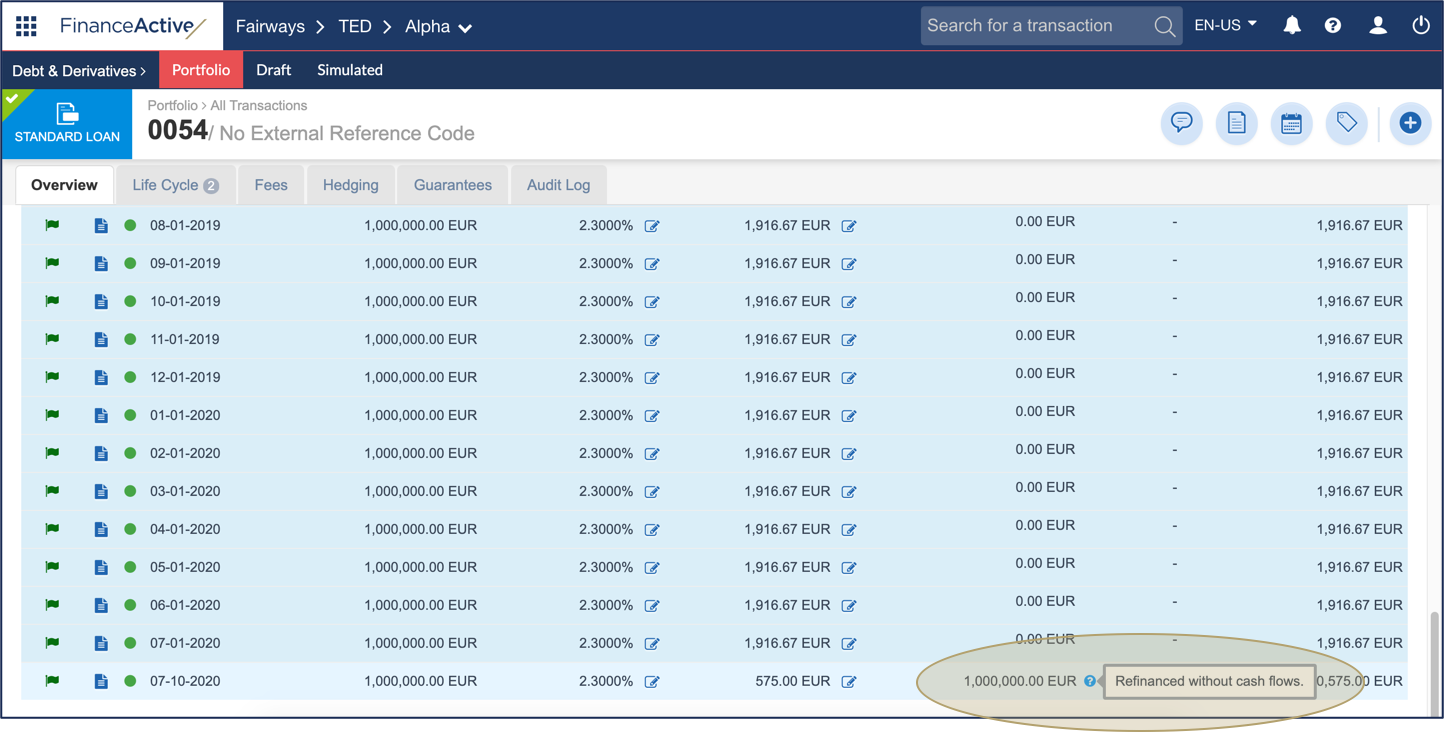Image resolution: width=1444 pixels, height=732 pixels.
Task: Open the Audit Log tab
Action: pos(559,185)
